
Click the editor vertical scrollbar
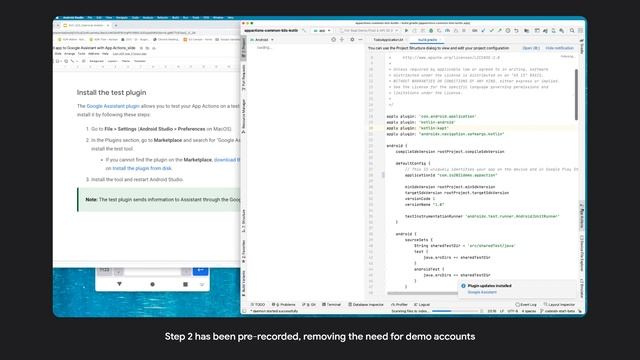(x=576, y=95)
